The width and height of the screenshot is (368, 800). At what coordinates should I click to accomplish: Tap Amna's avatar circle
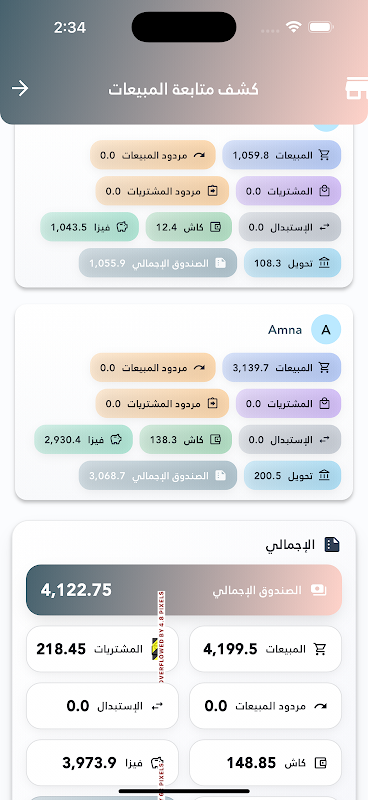[326, 330]
